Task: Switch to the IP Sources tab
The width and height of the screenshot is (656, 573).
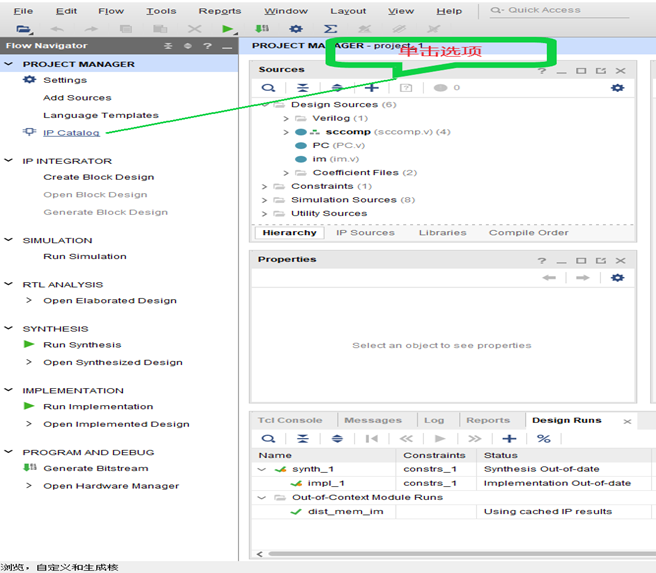Action: [x=365, y=232]
